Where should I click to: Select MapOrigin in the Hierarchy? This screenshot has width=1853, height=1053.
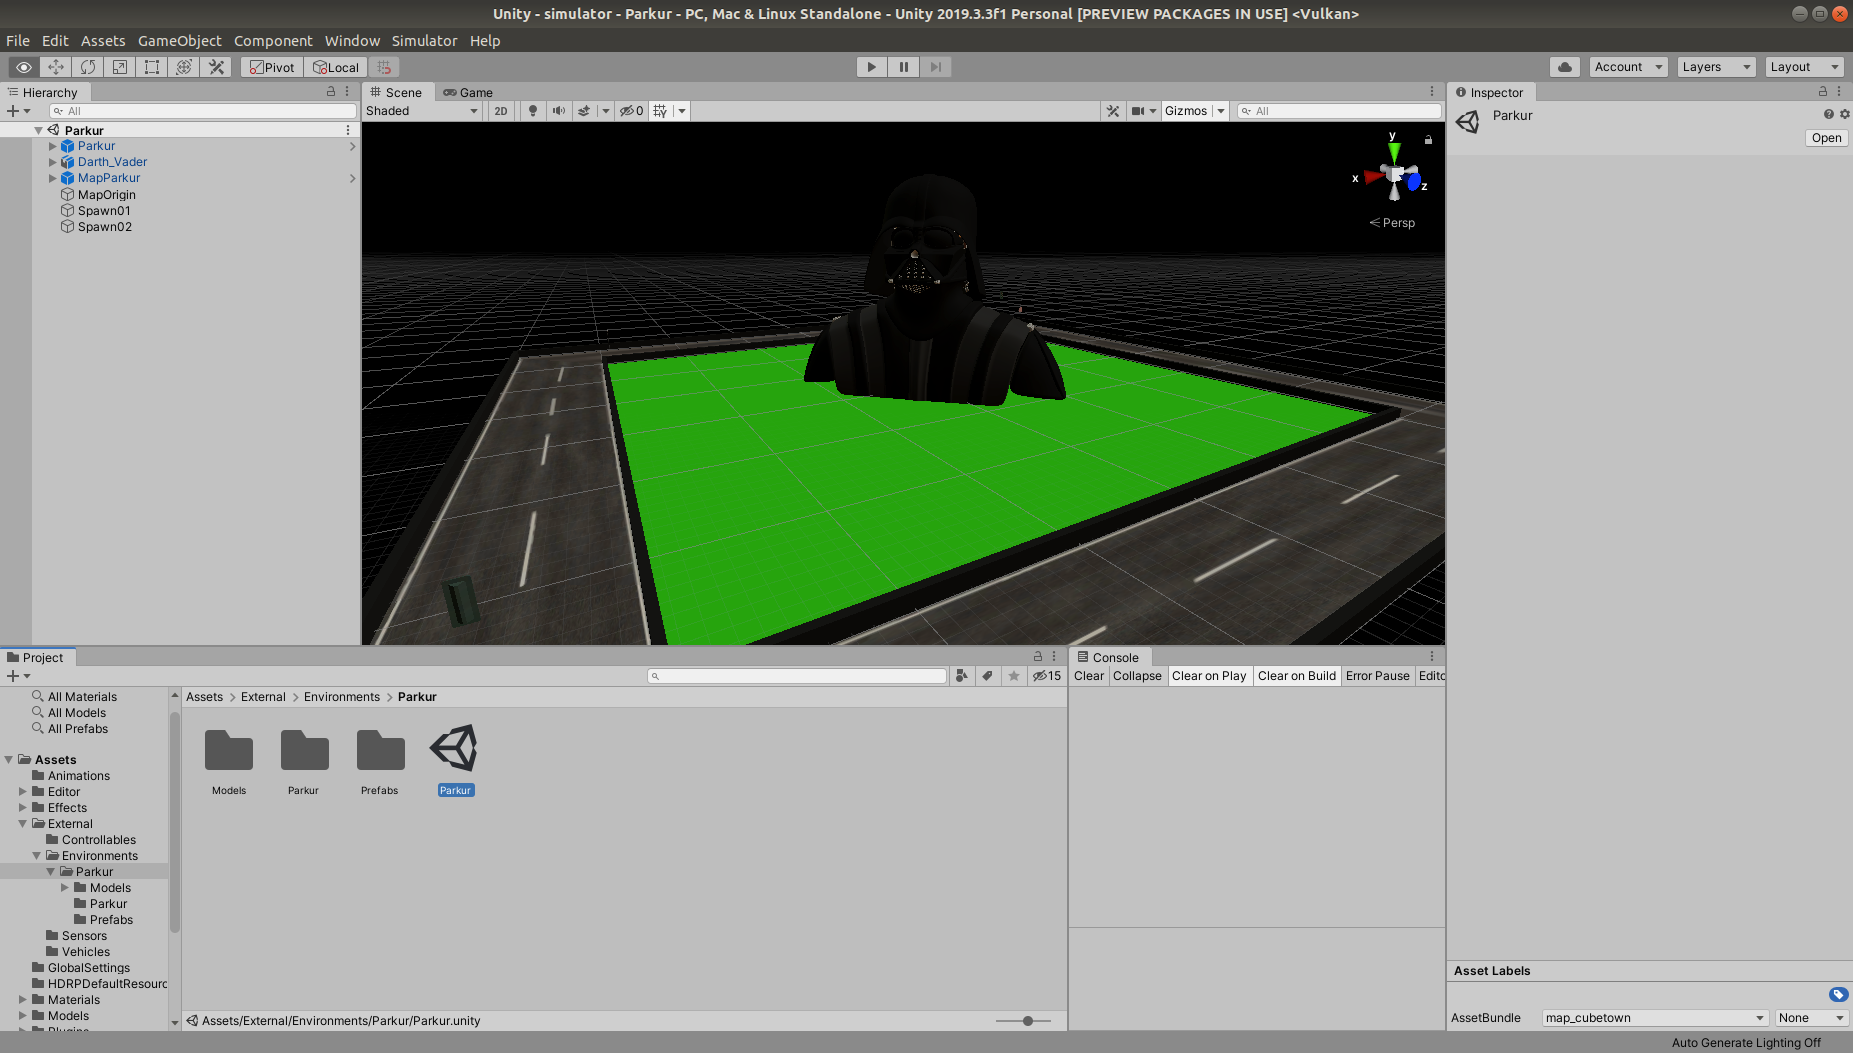click(106, 195)
